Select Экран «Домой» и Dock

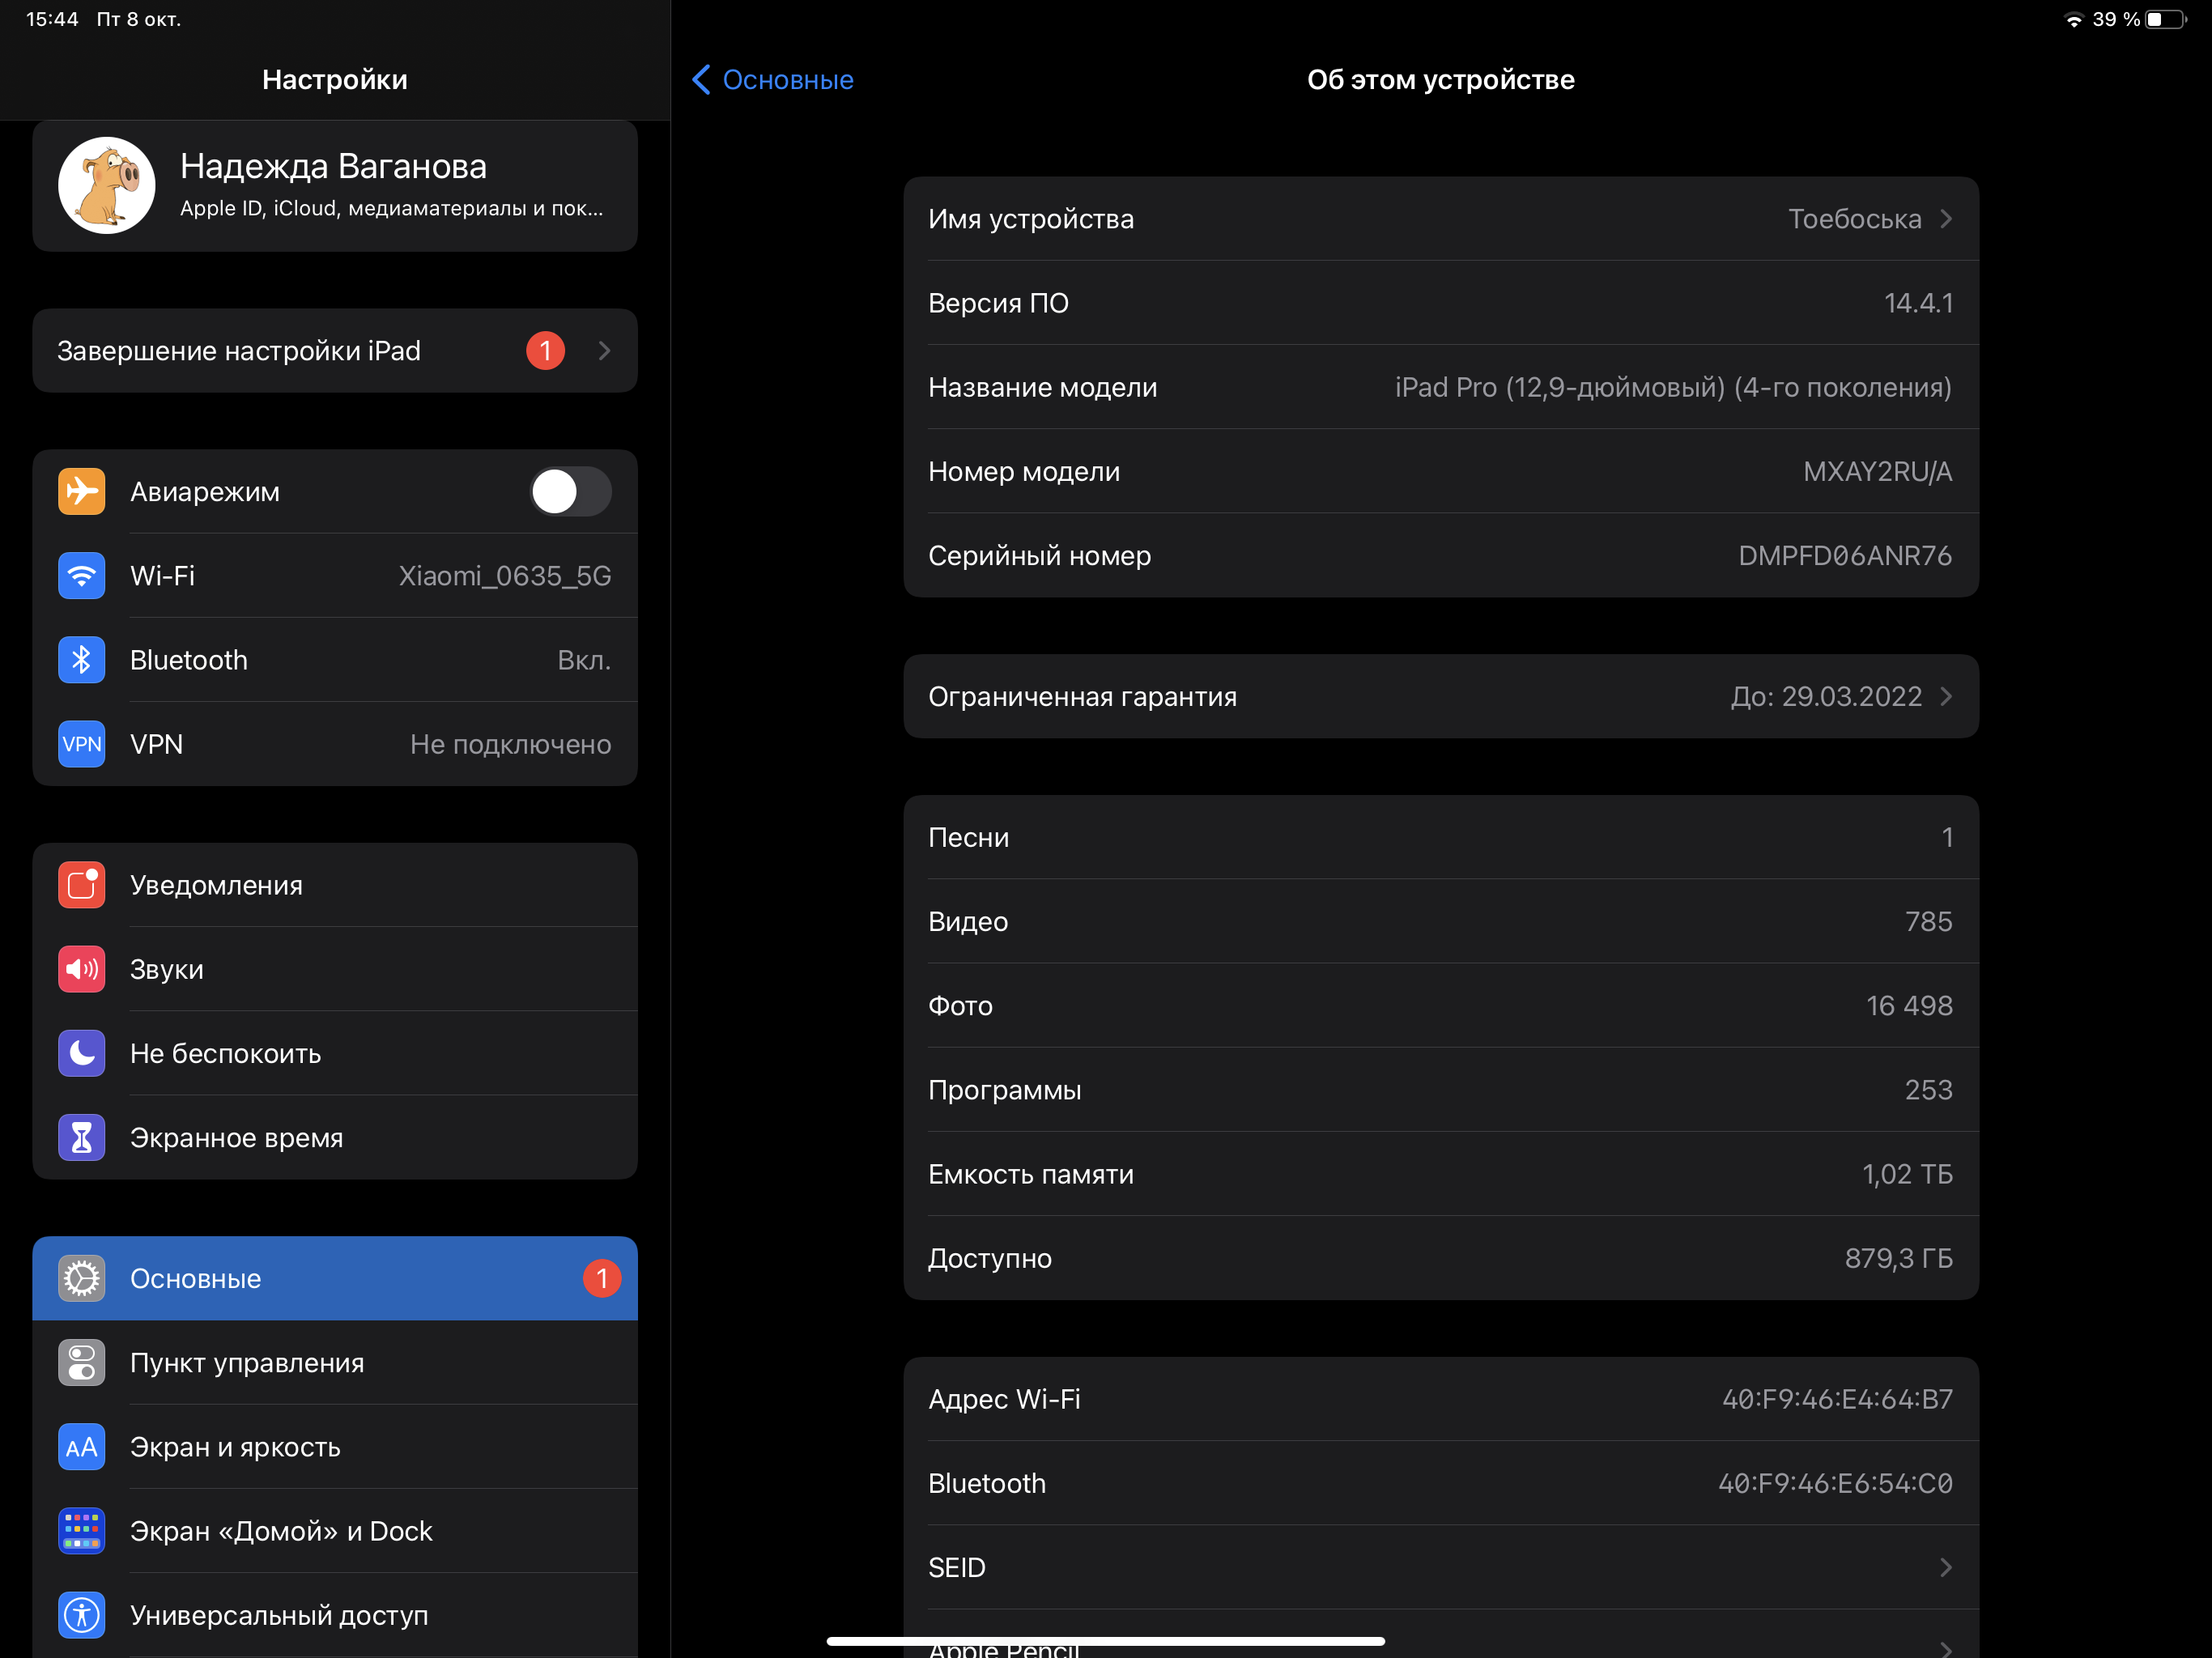[x=335, y=1531]
